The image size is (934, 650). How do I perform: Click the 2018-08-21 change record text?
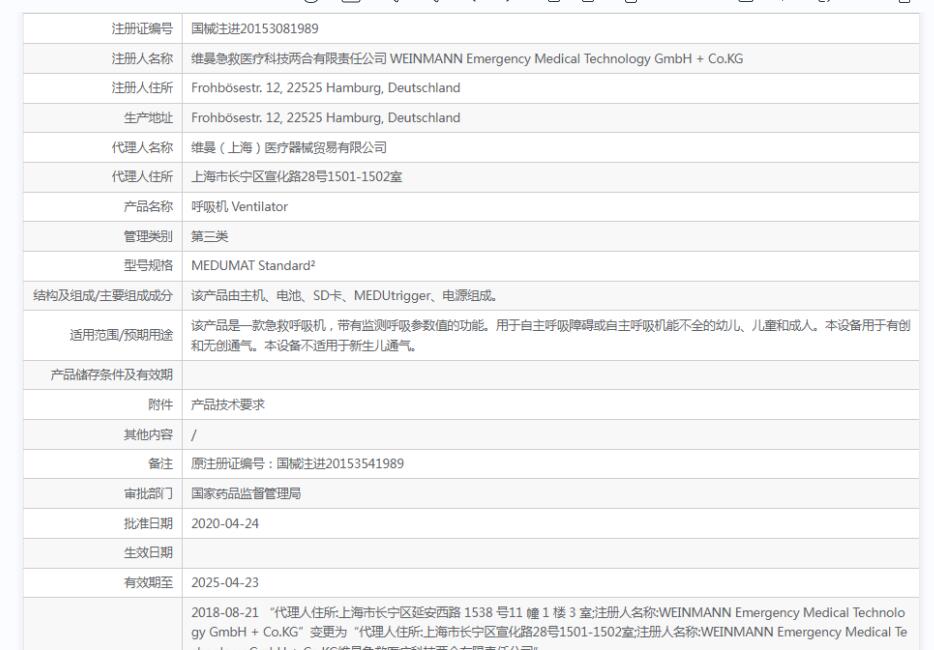click(x=549, y=628)
